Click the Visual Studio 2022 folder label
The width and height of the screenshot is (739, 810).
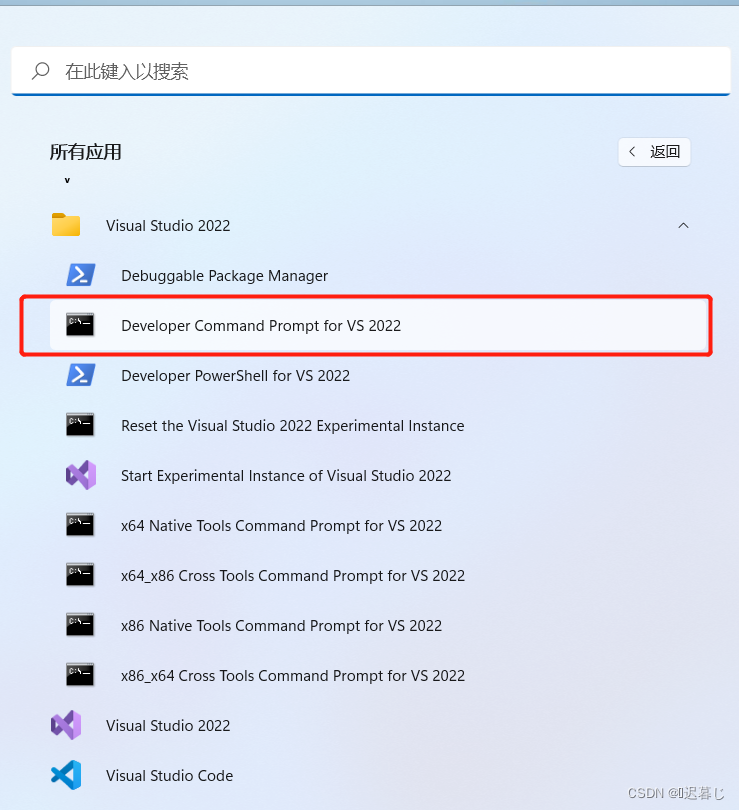tap(168, 226)
